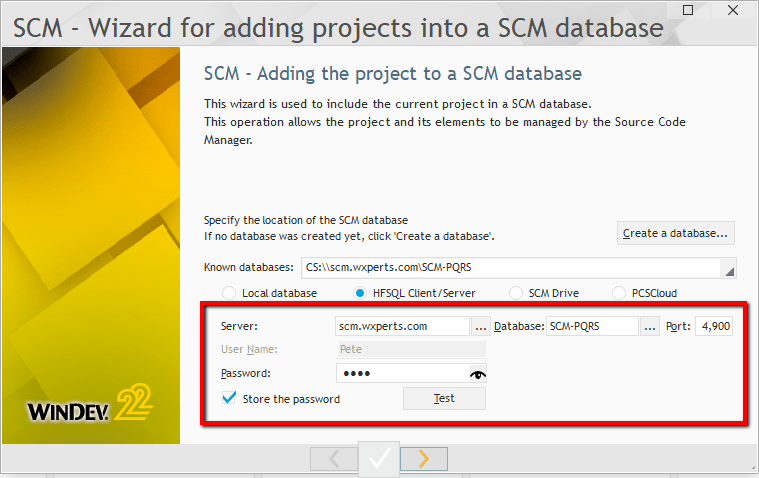Click into the Password field
Screen dimensions: 759x478
coord(400,374)
